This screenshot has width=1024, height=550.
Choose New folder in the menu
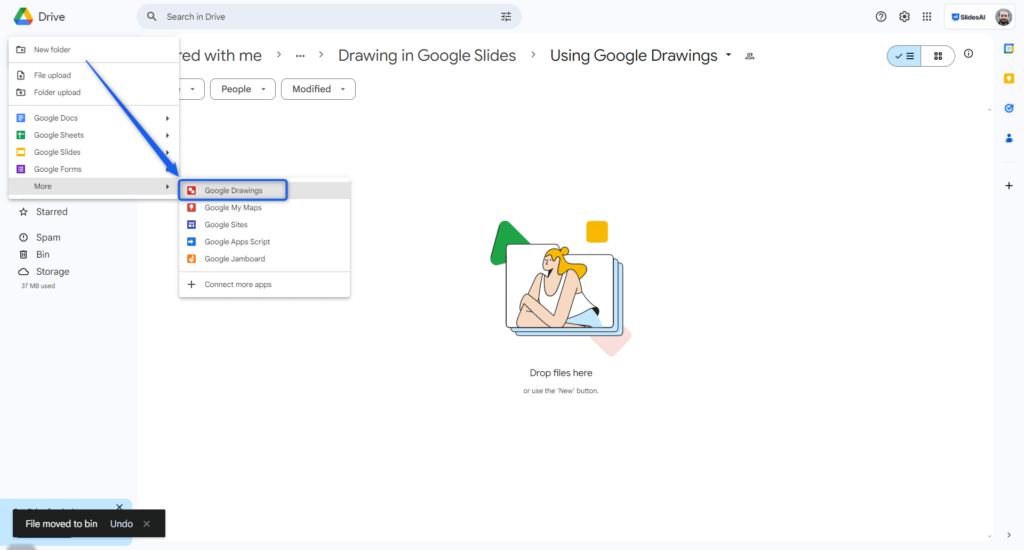click(x=52, y=49)
